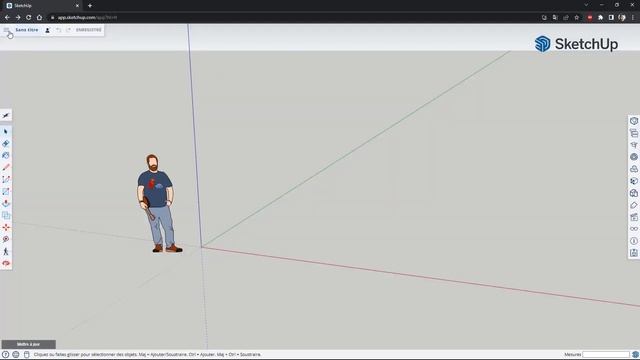
Task: Click the browser Home button
Action: click(39, 18)
